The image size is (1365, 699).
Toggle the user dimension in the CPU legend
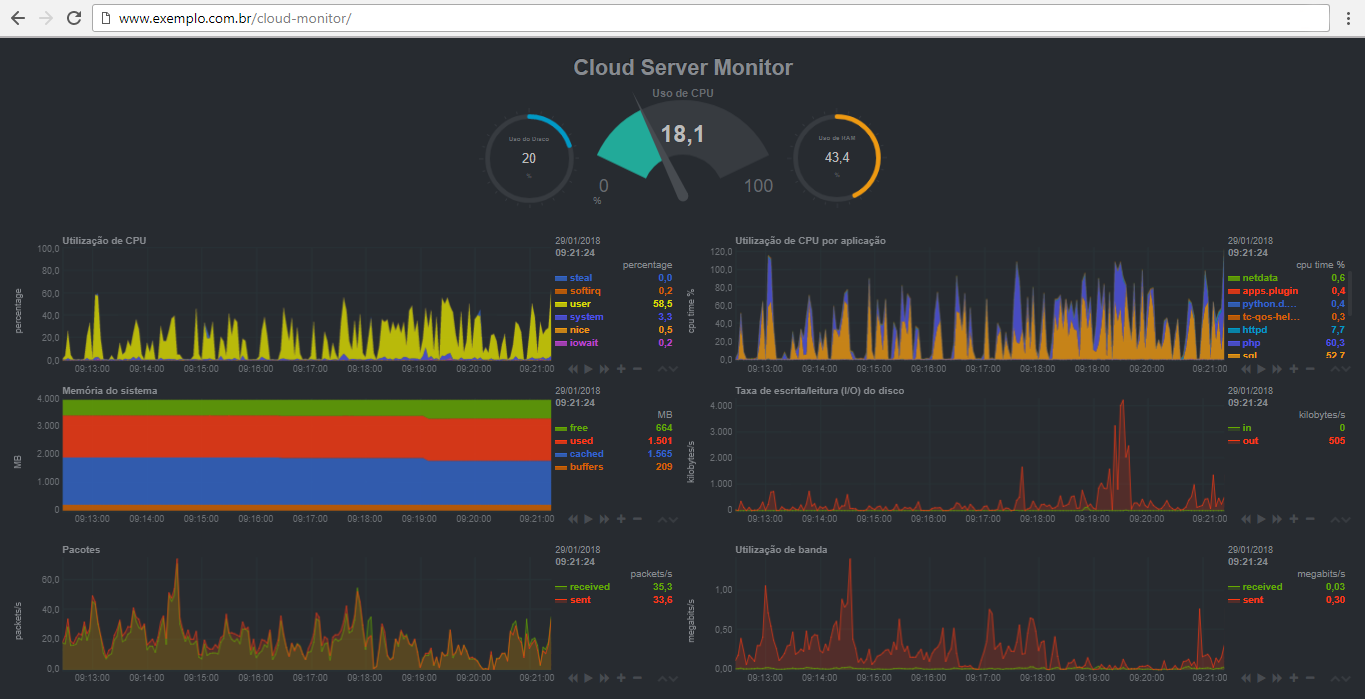(579, 303)
